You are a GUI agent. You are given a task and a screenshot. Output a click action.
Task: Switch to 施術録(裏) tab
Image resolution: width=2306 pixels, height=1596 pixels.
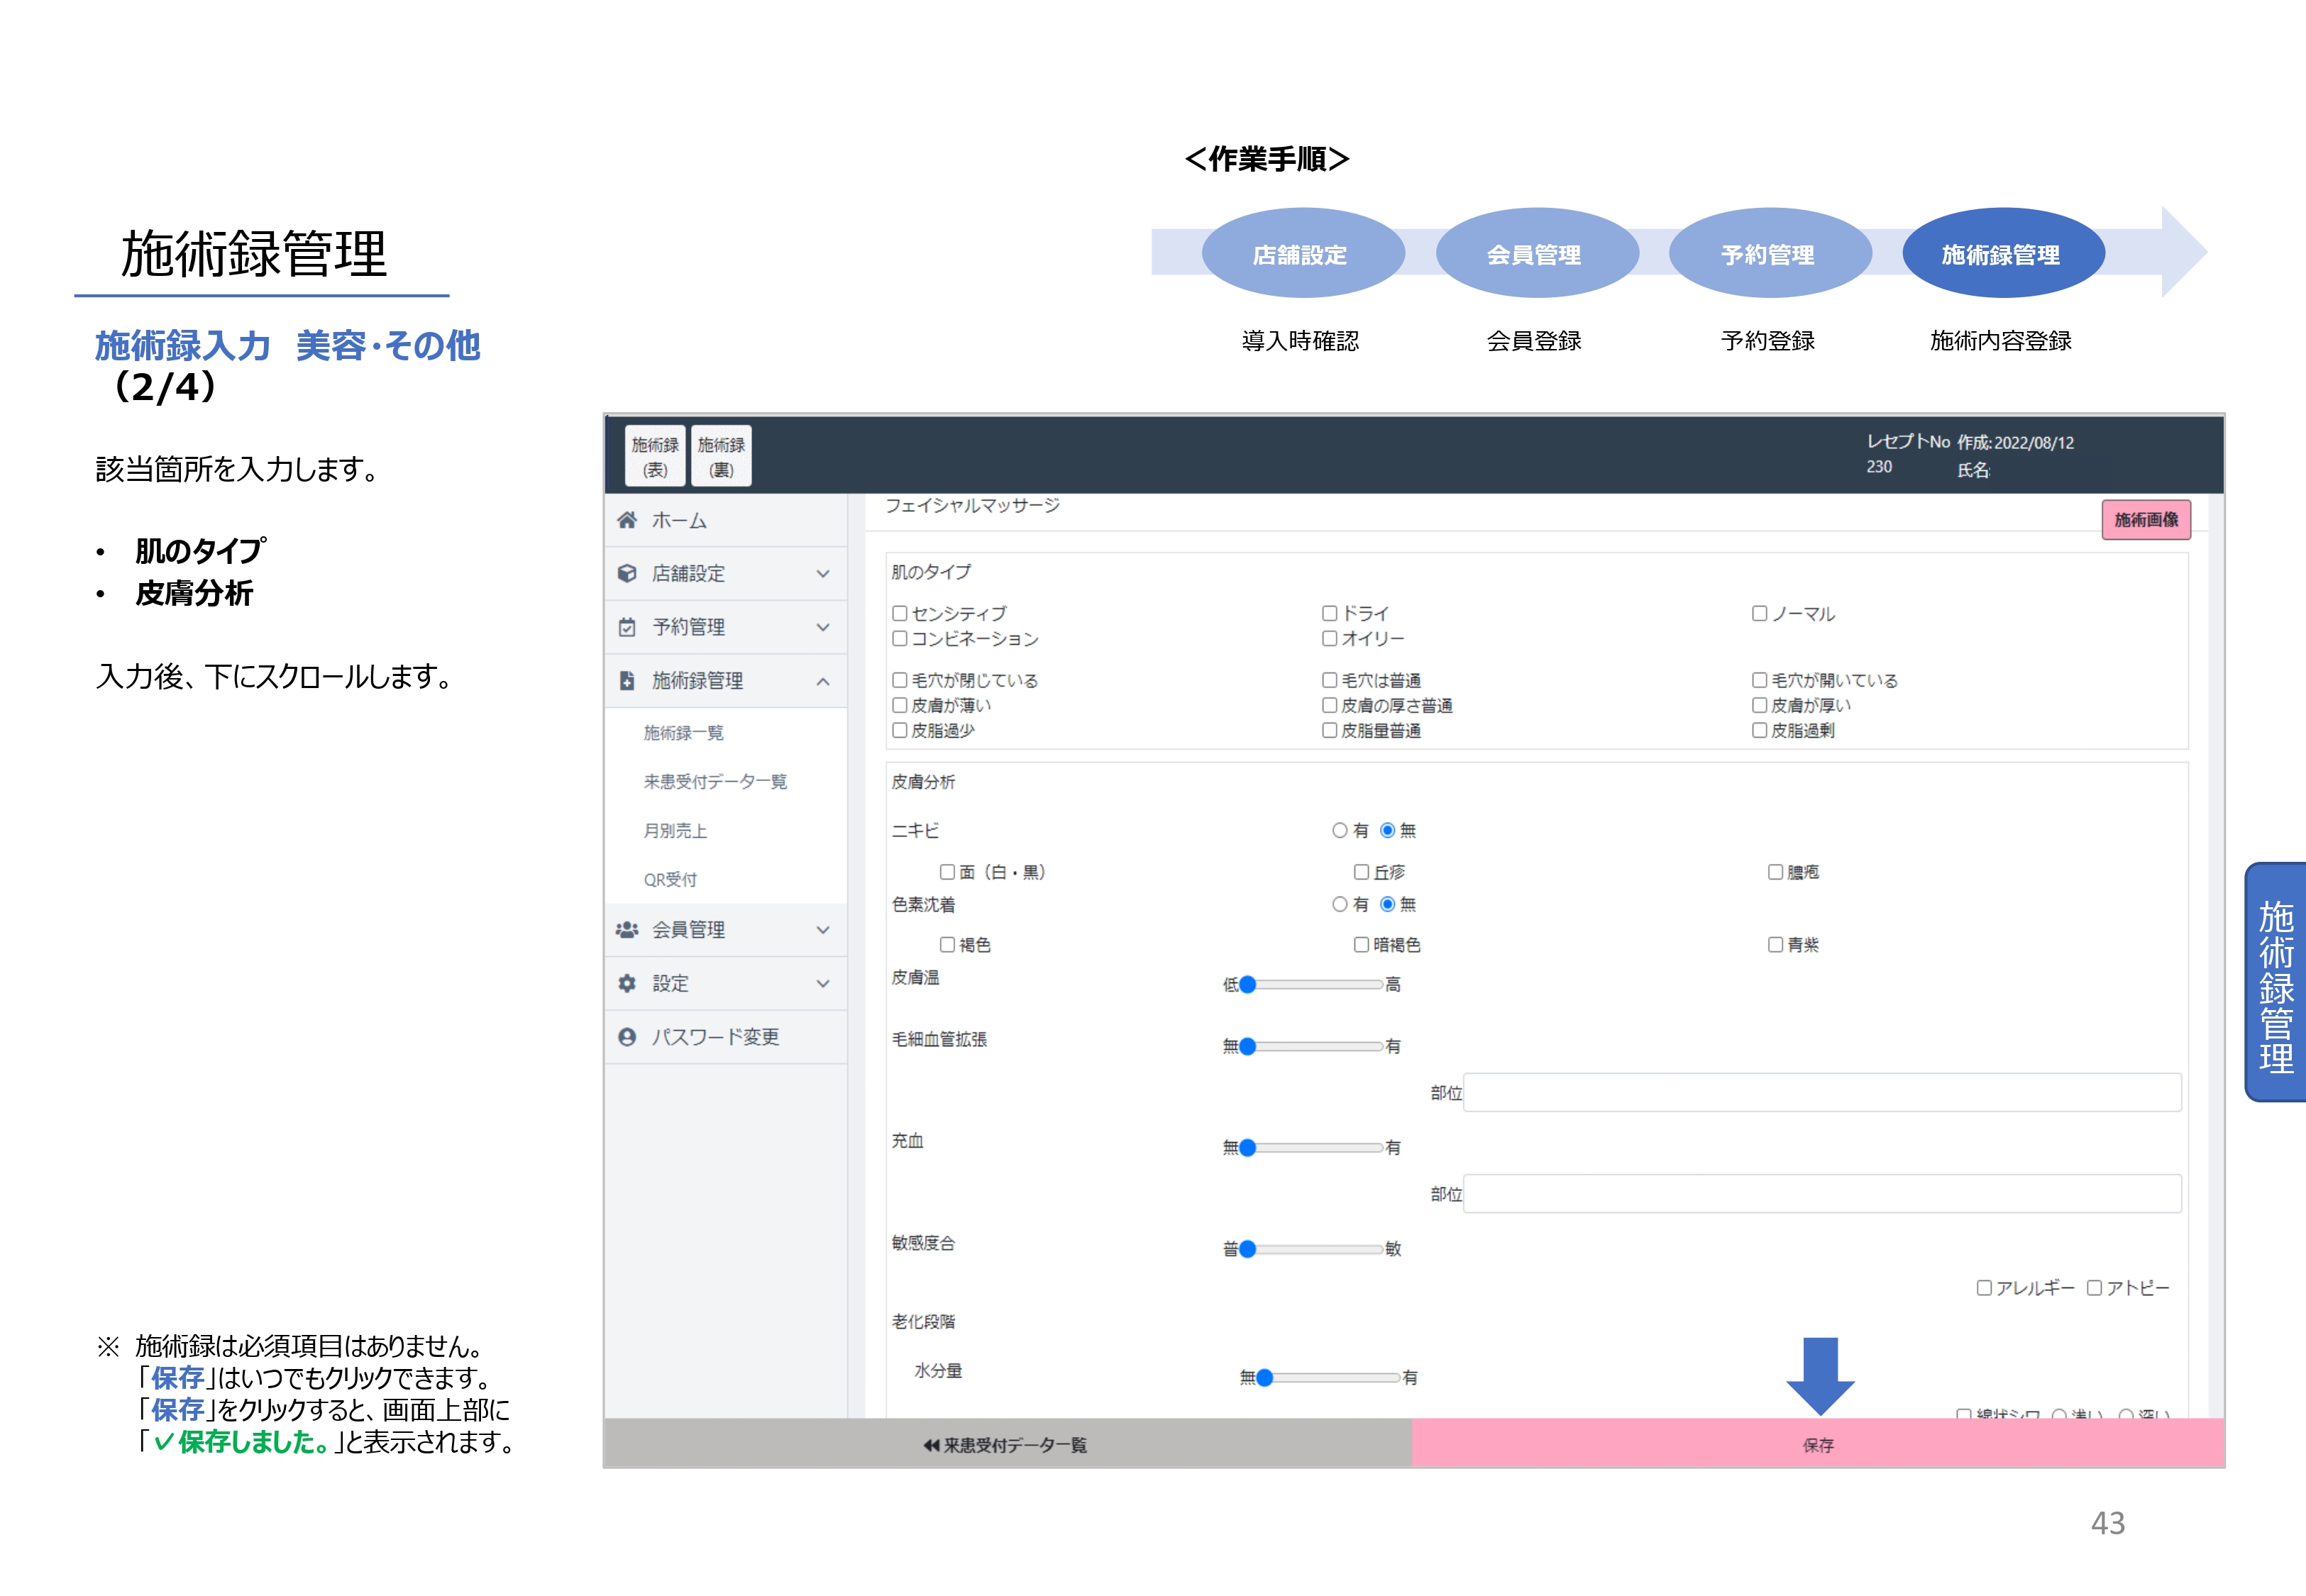click(721, 456)
